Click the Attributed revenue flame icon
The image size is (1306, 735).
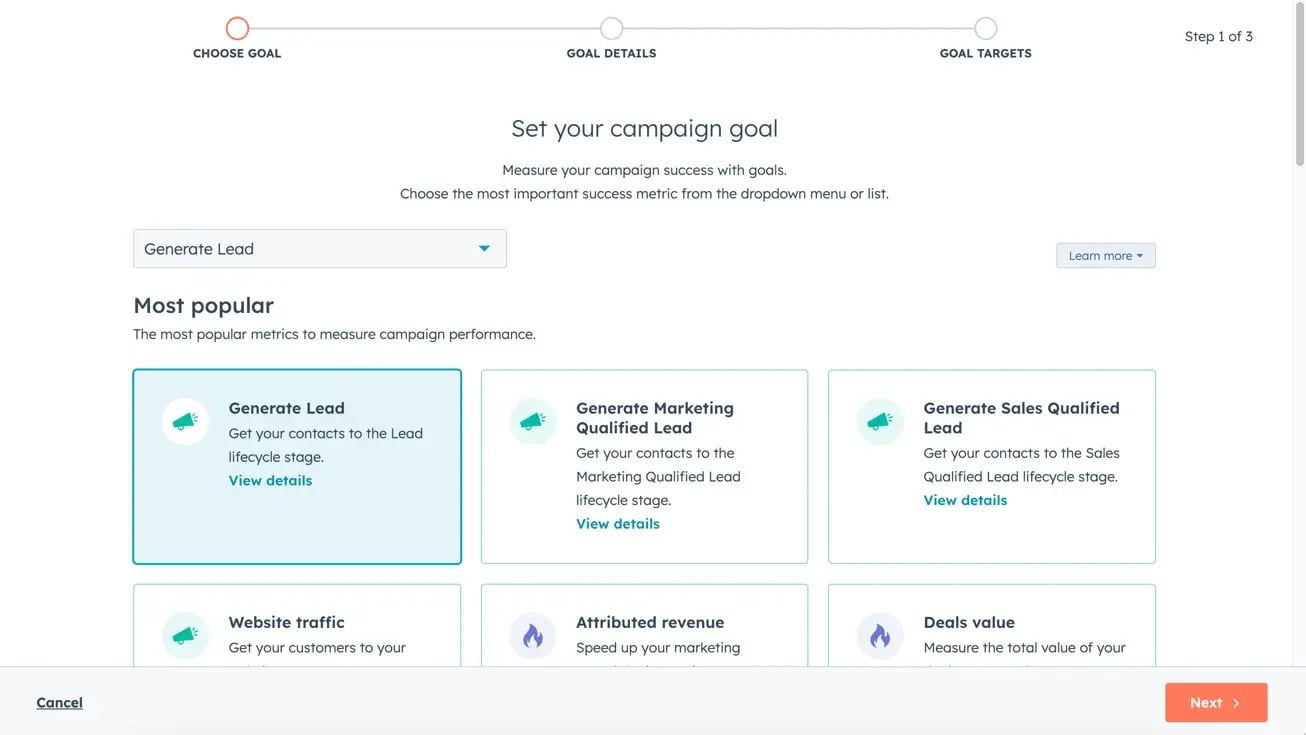point(533,636)
